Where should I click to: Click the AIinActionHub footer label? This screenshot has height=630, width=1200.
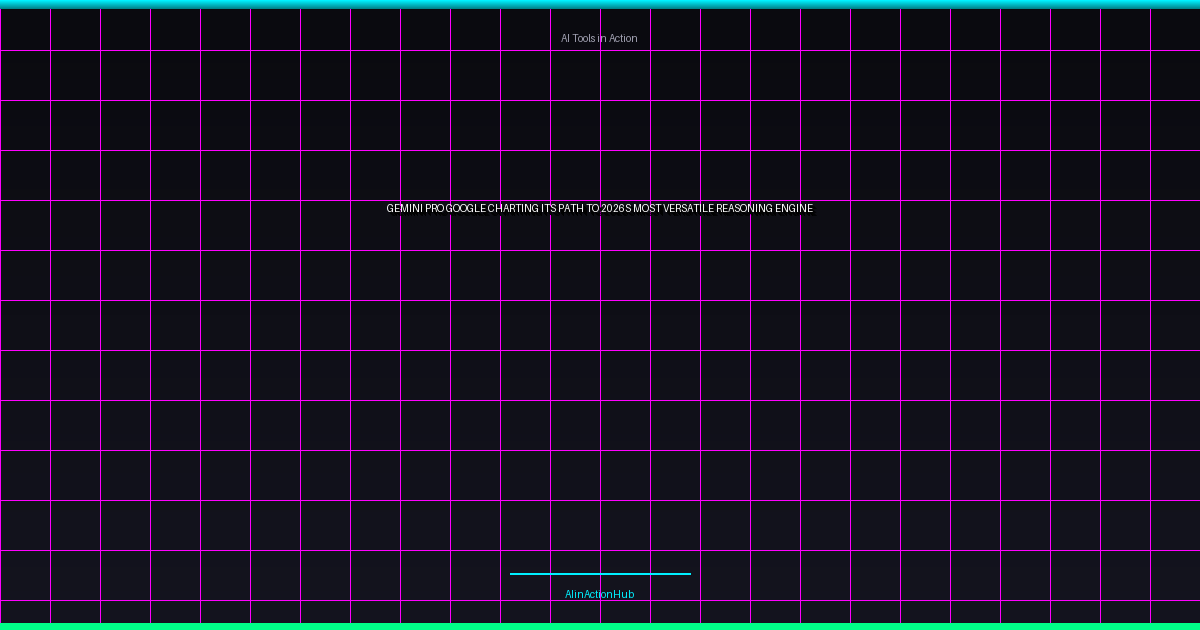point(599,594)
